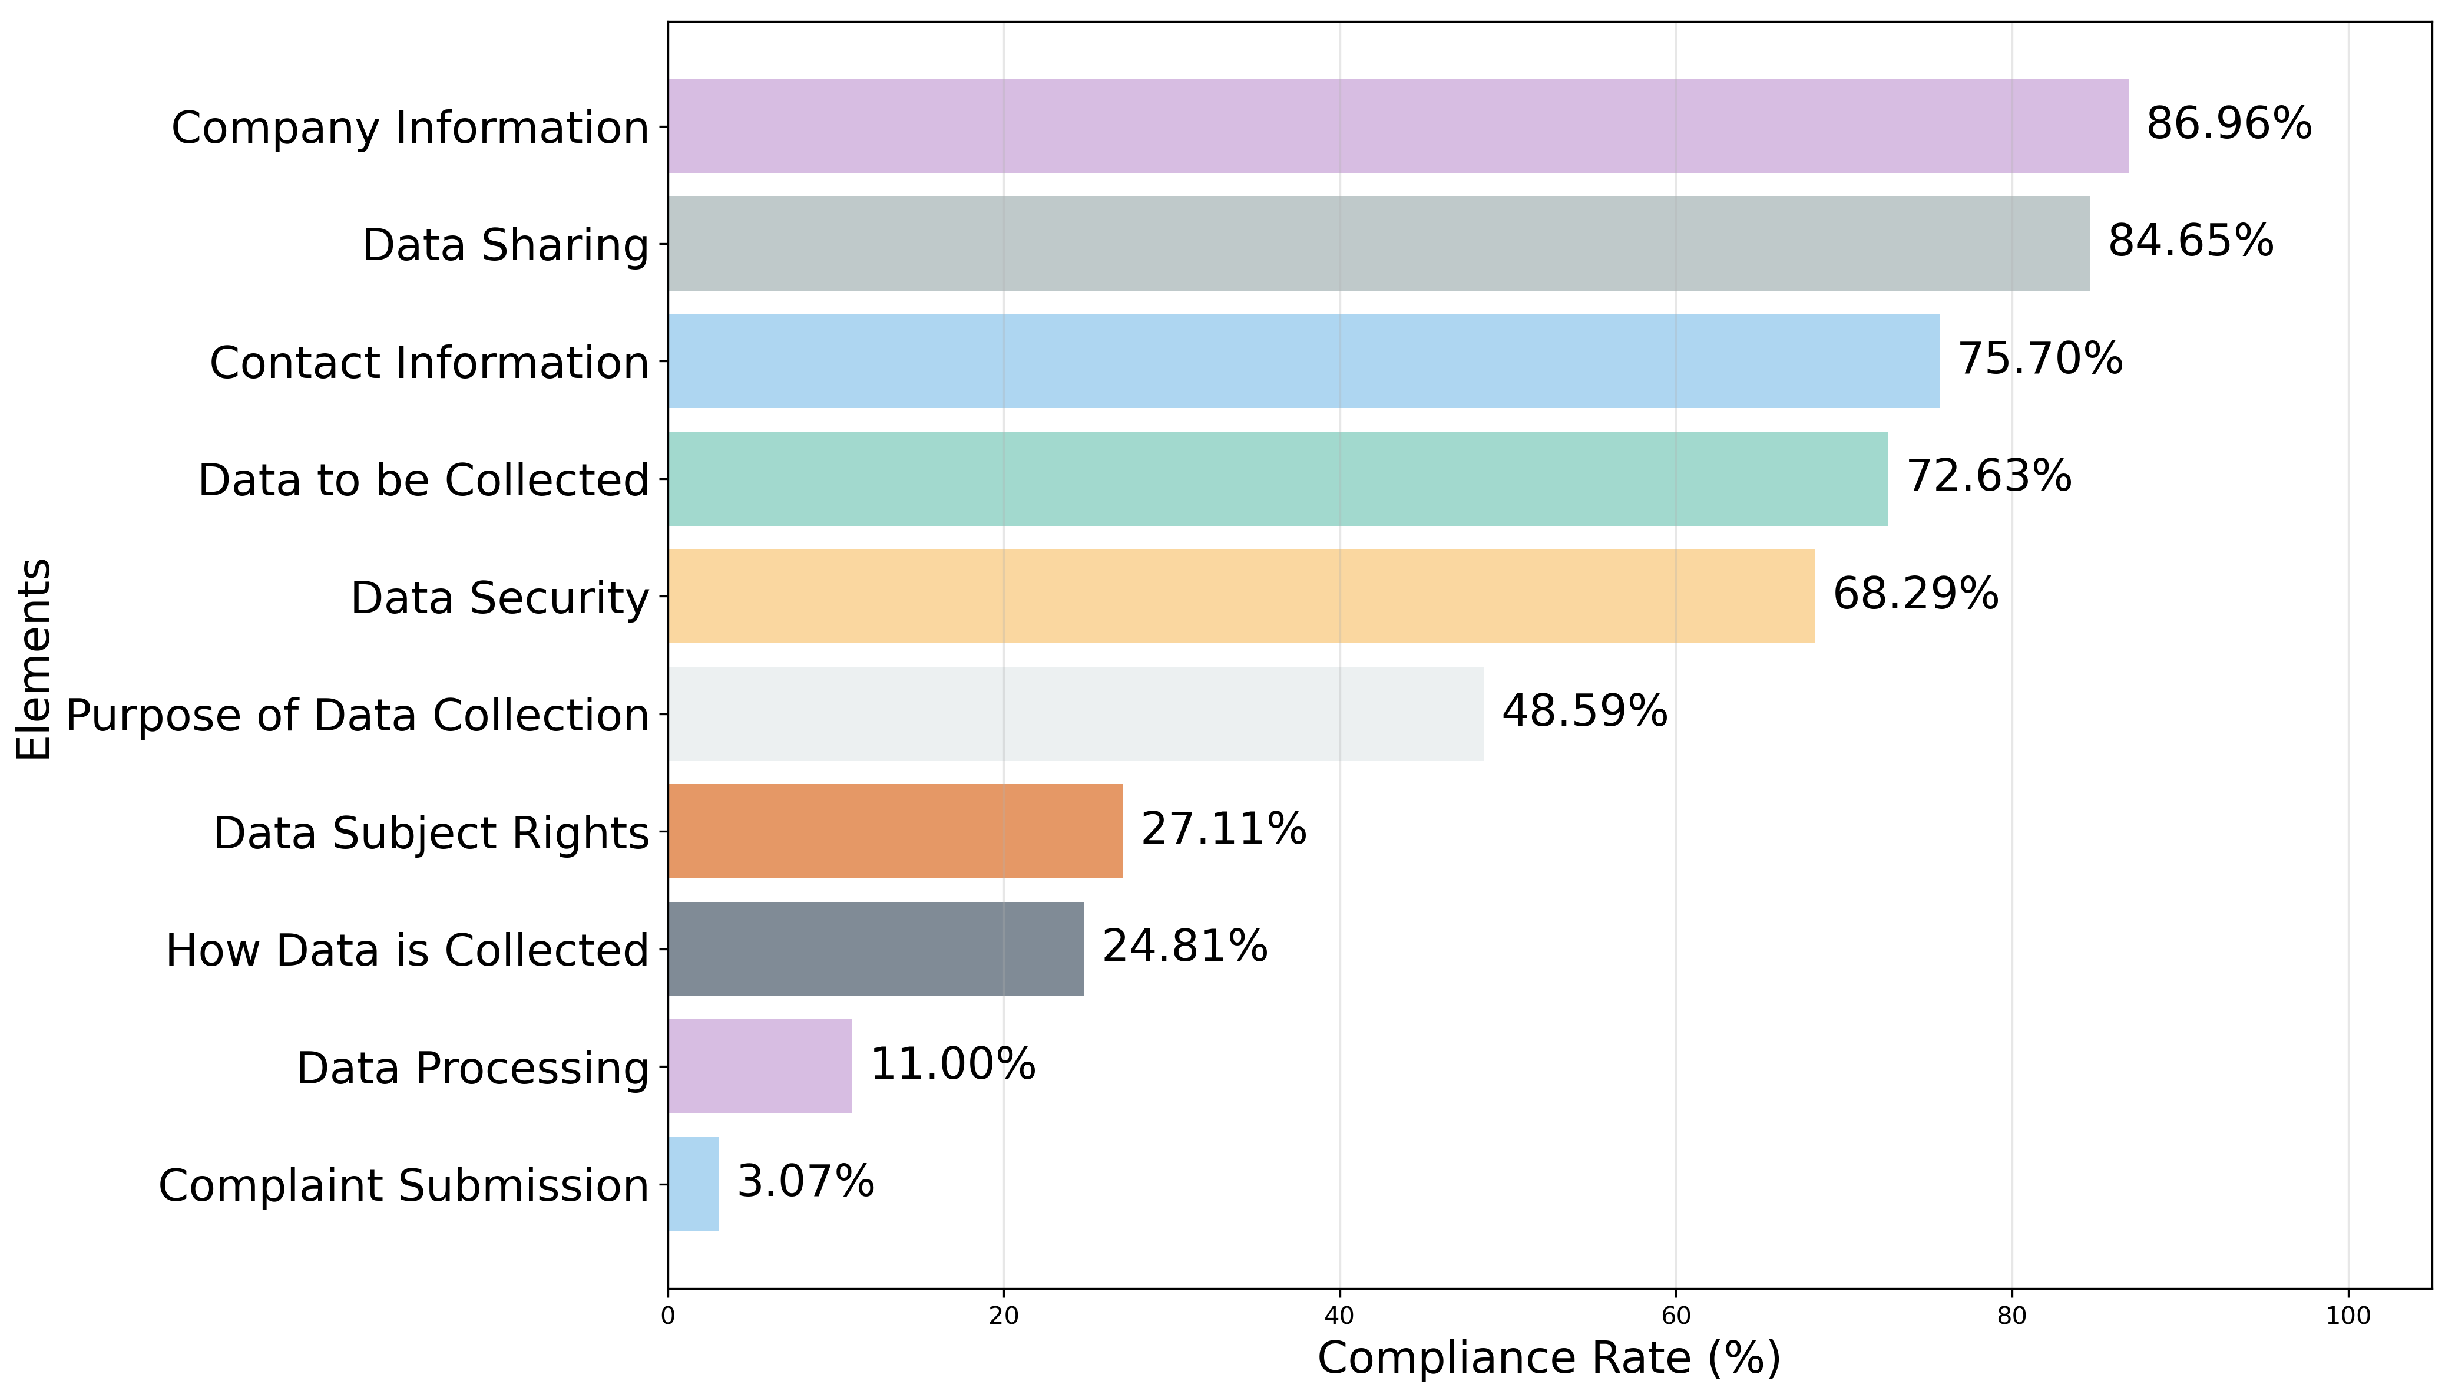Click the 86.96% value label
2451x1396 pixels.
click(x=2229, y=124)
